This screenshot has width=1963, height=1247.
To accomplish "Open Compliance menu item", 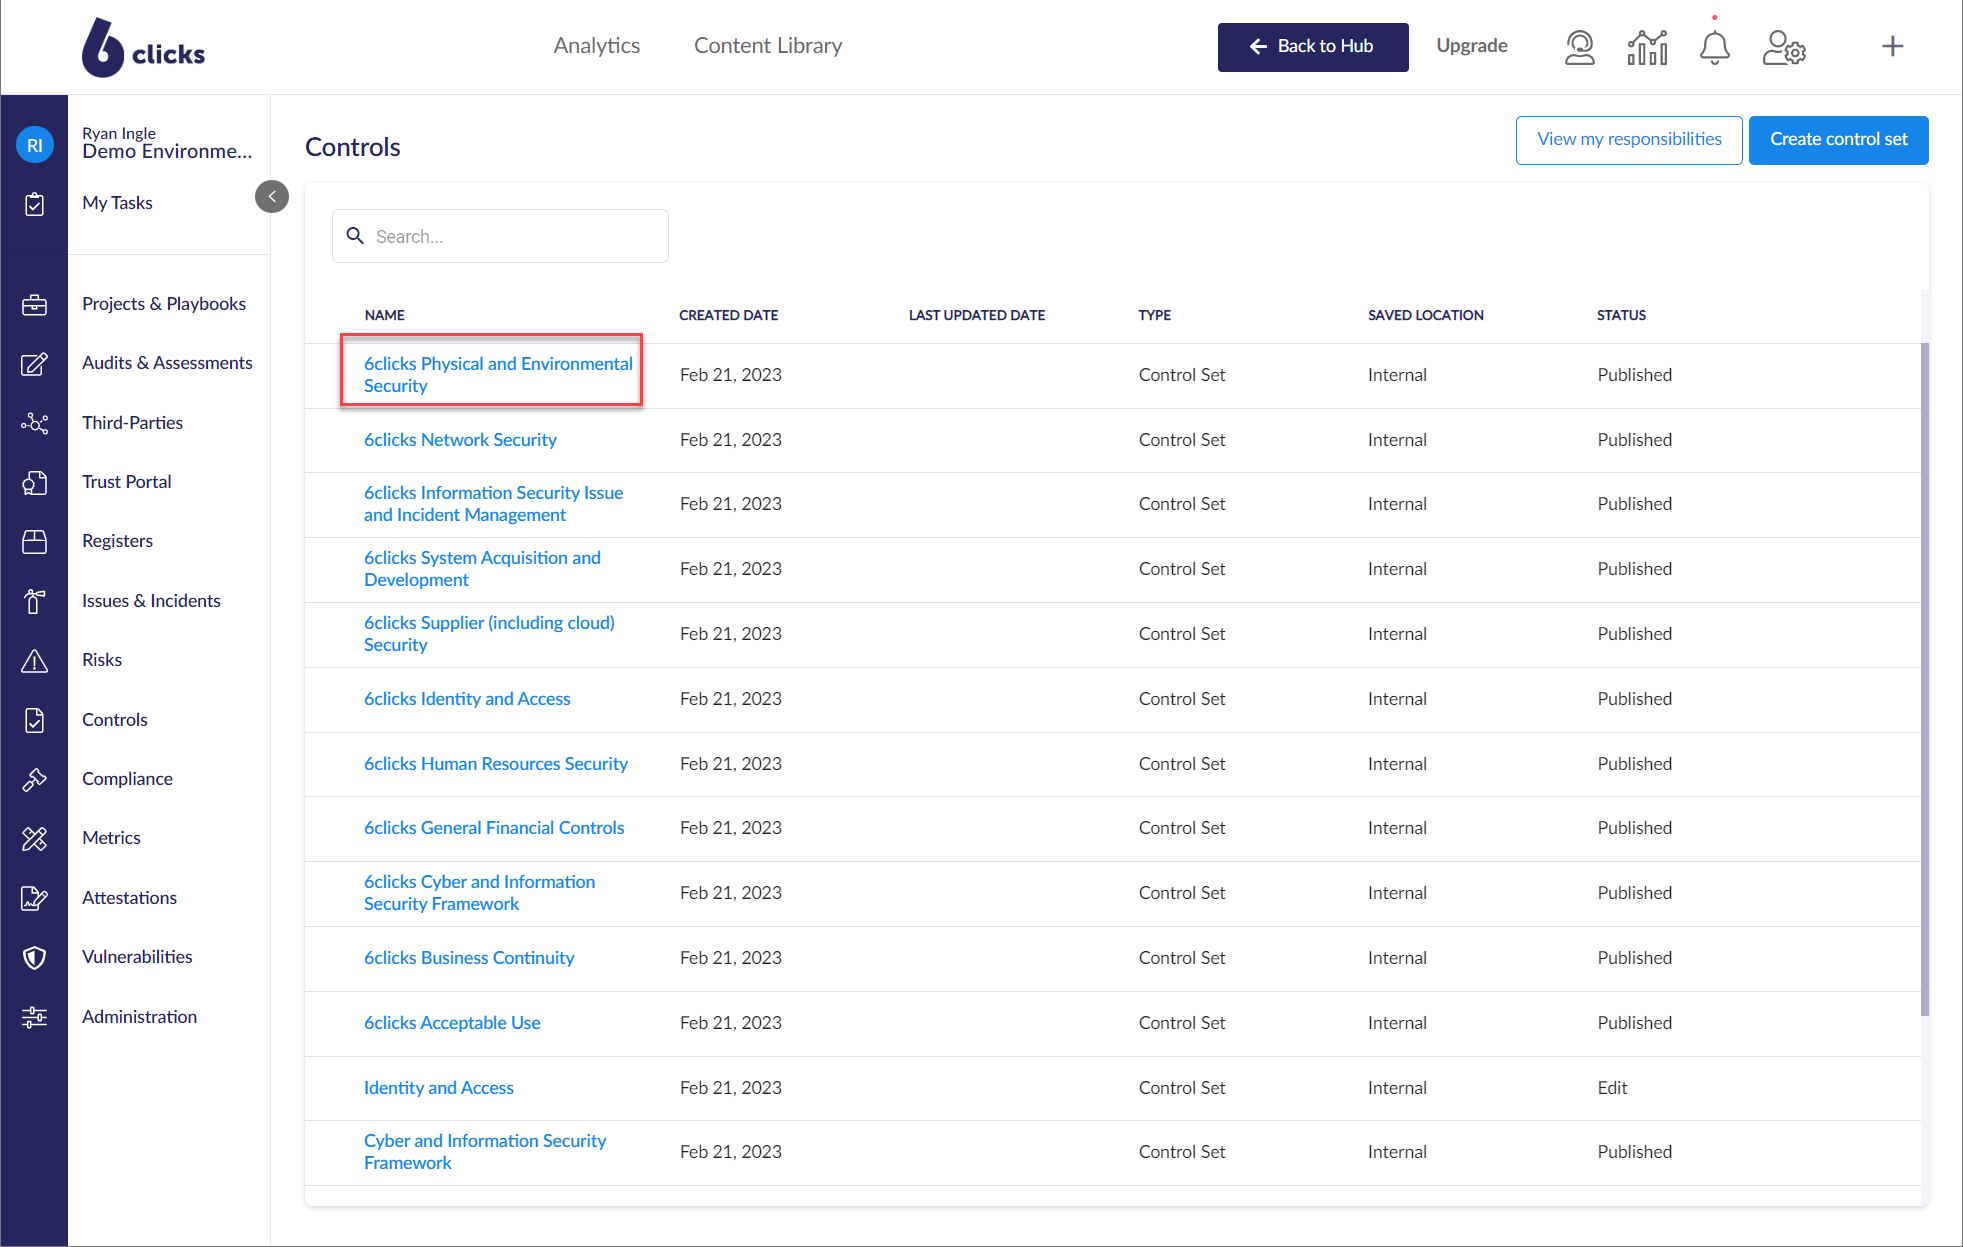I will [x=127, y=779].
